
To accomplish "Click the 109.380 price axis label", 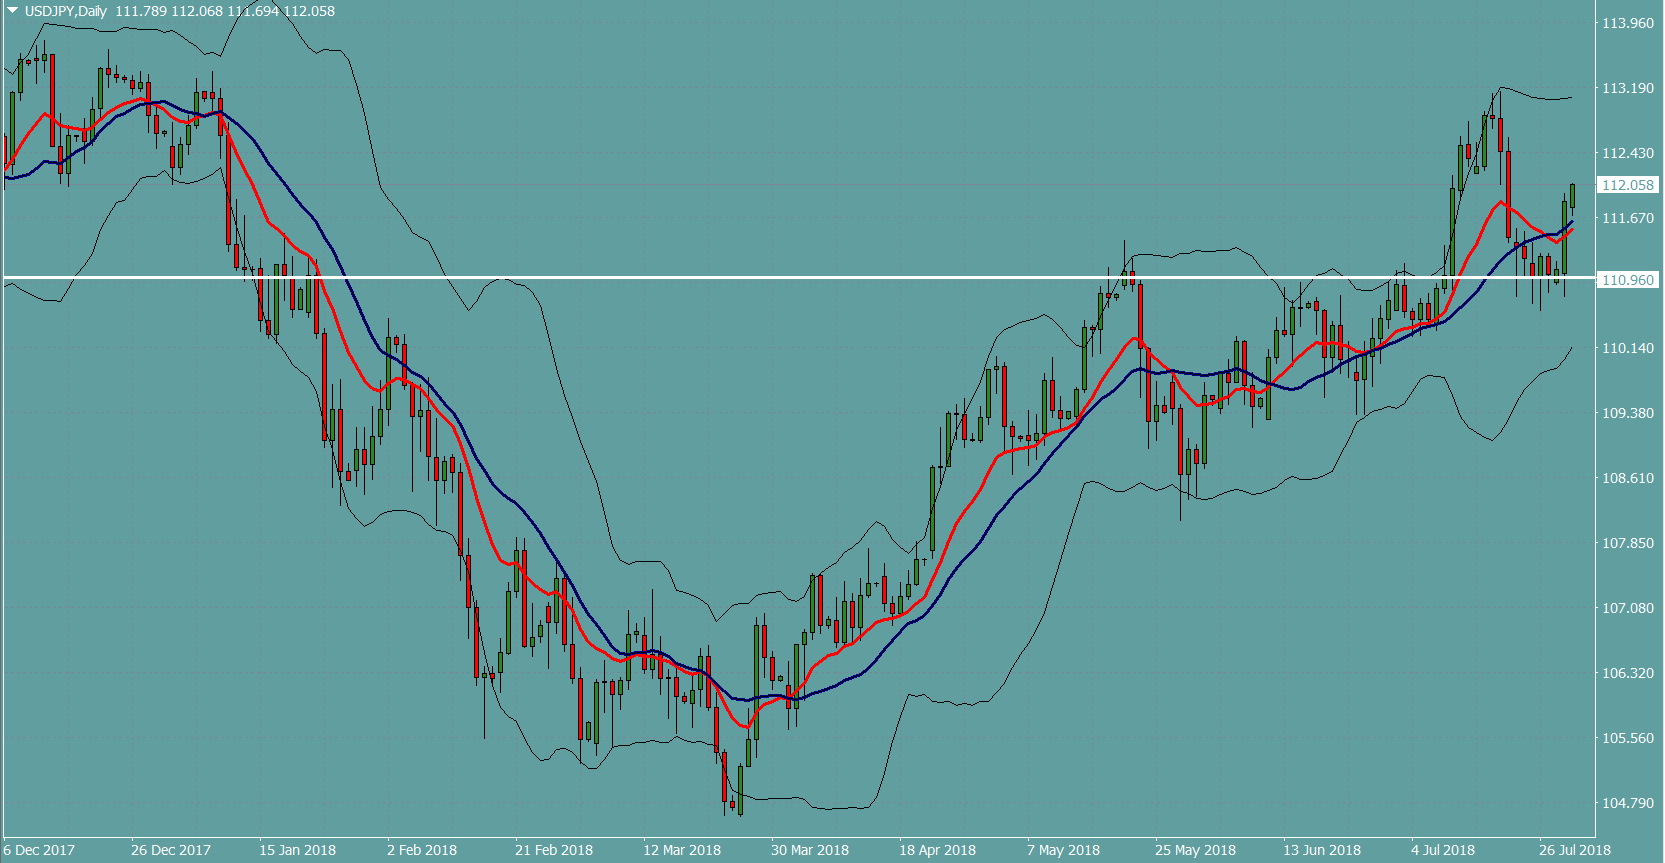I will click(1627, 413).
